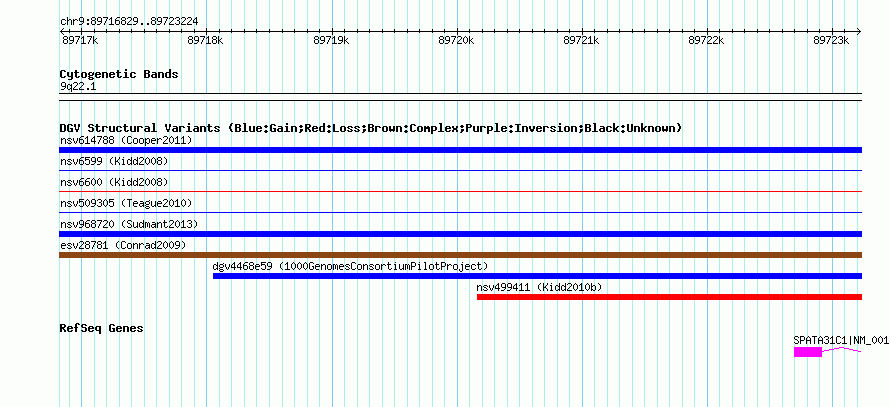Click the DGV Structural Variants track heading
Image resolution: width=890 pixels, height=407 pixels.
pyautogui.click(x=370, y=128)
